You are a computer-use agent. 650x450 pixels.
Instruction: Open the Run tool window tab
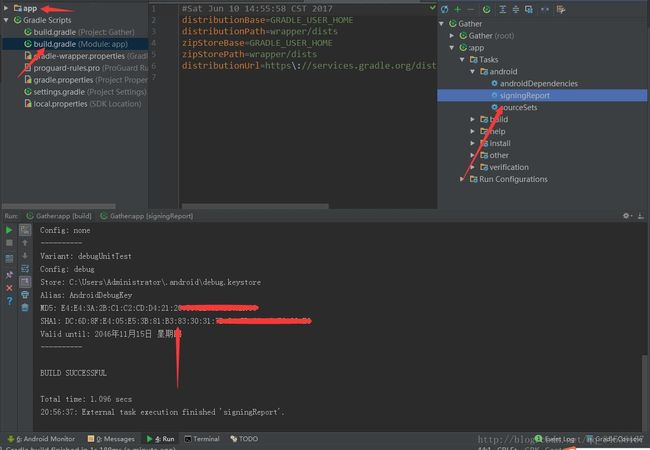pyautogui.click(x=160, y=439)
